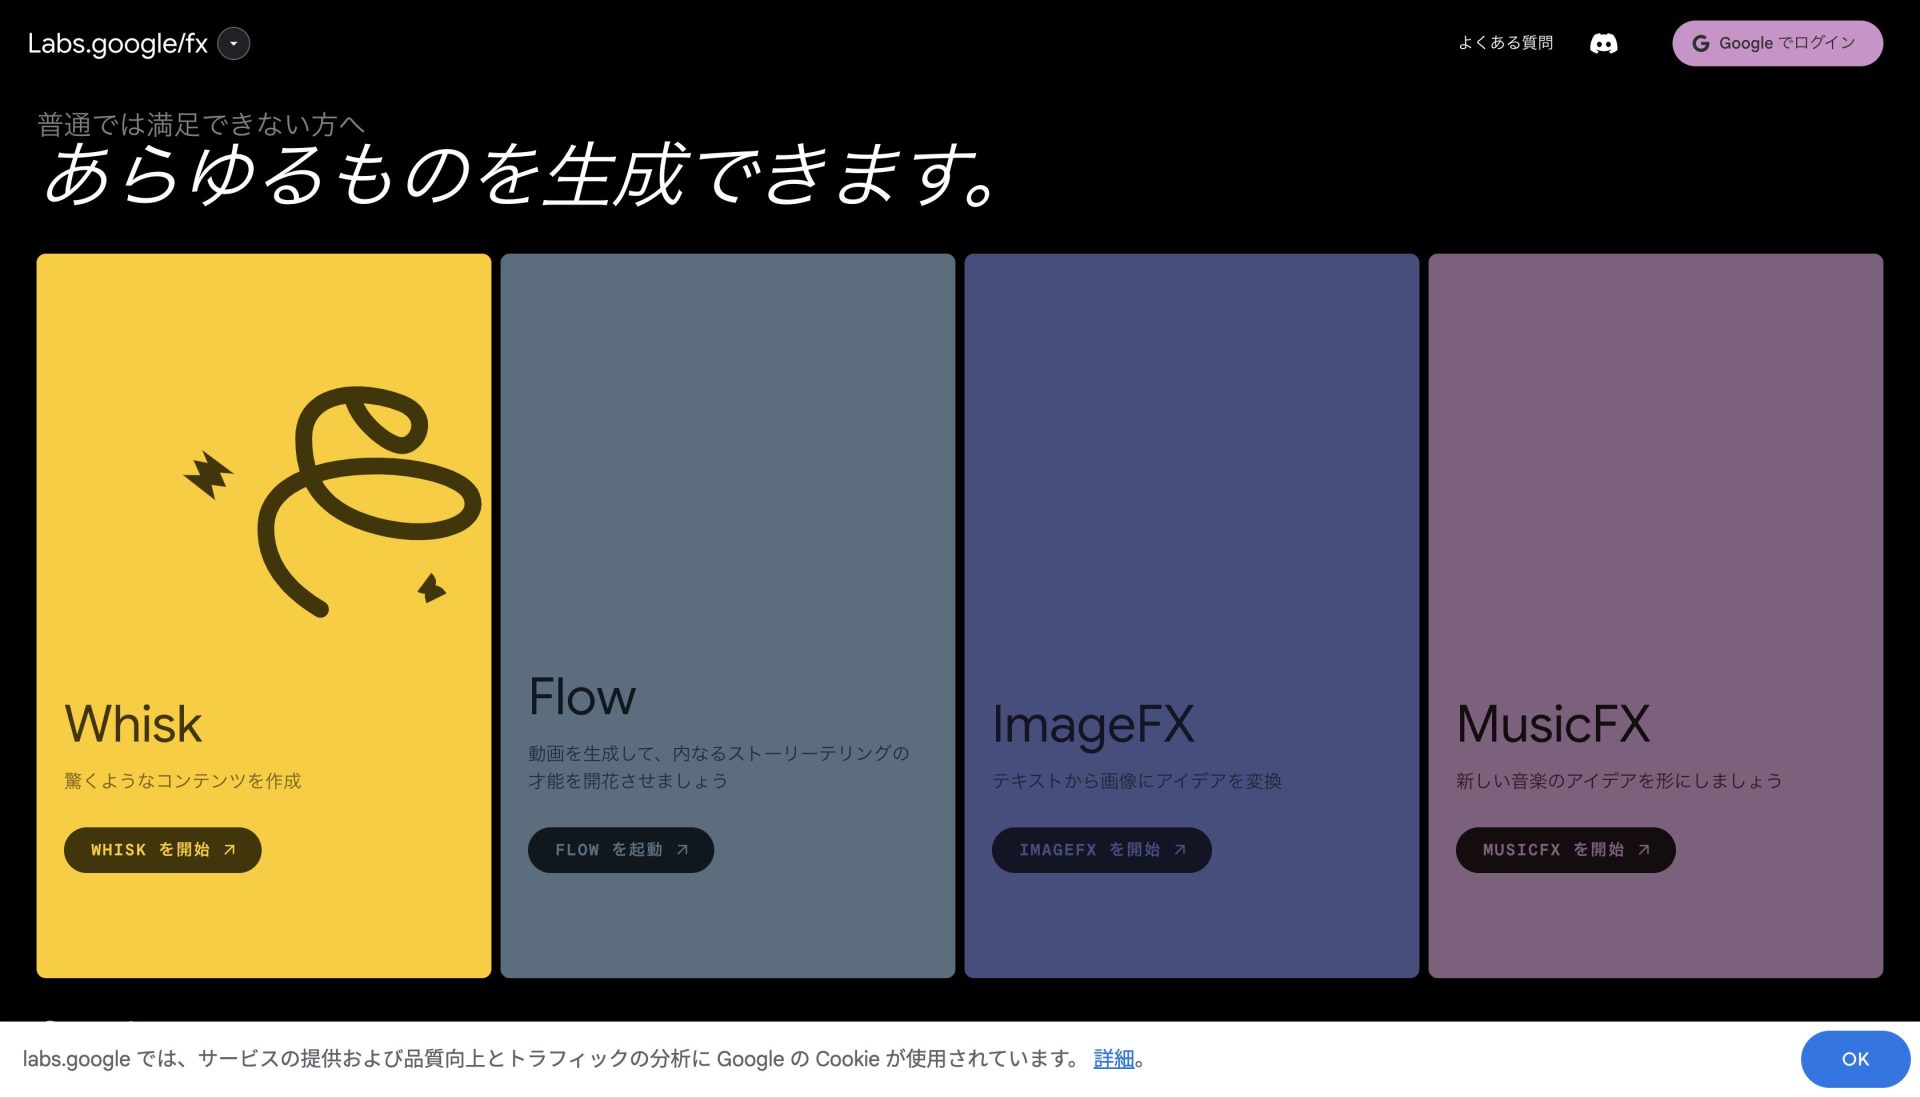Image resolution: width=1920 pixels, height=1097 pixels.
Task: Open the よくある質問 menu item
Action: [1505, 42]
